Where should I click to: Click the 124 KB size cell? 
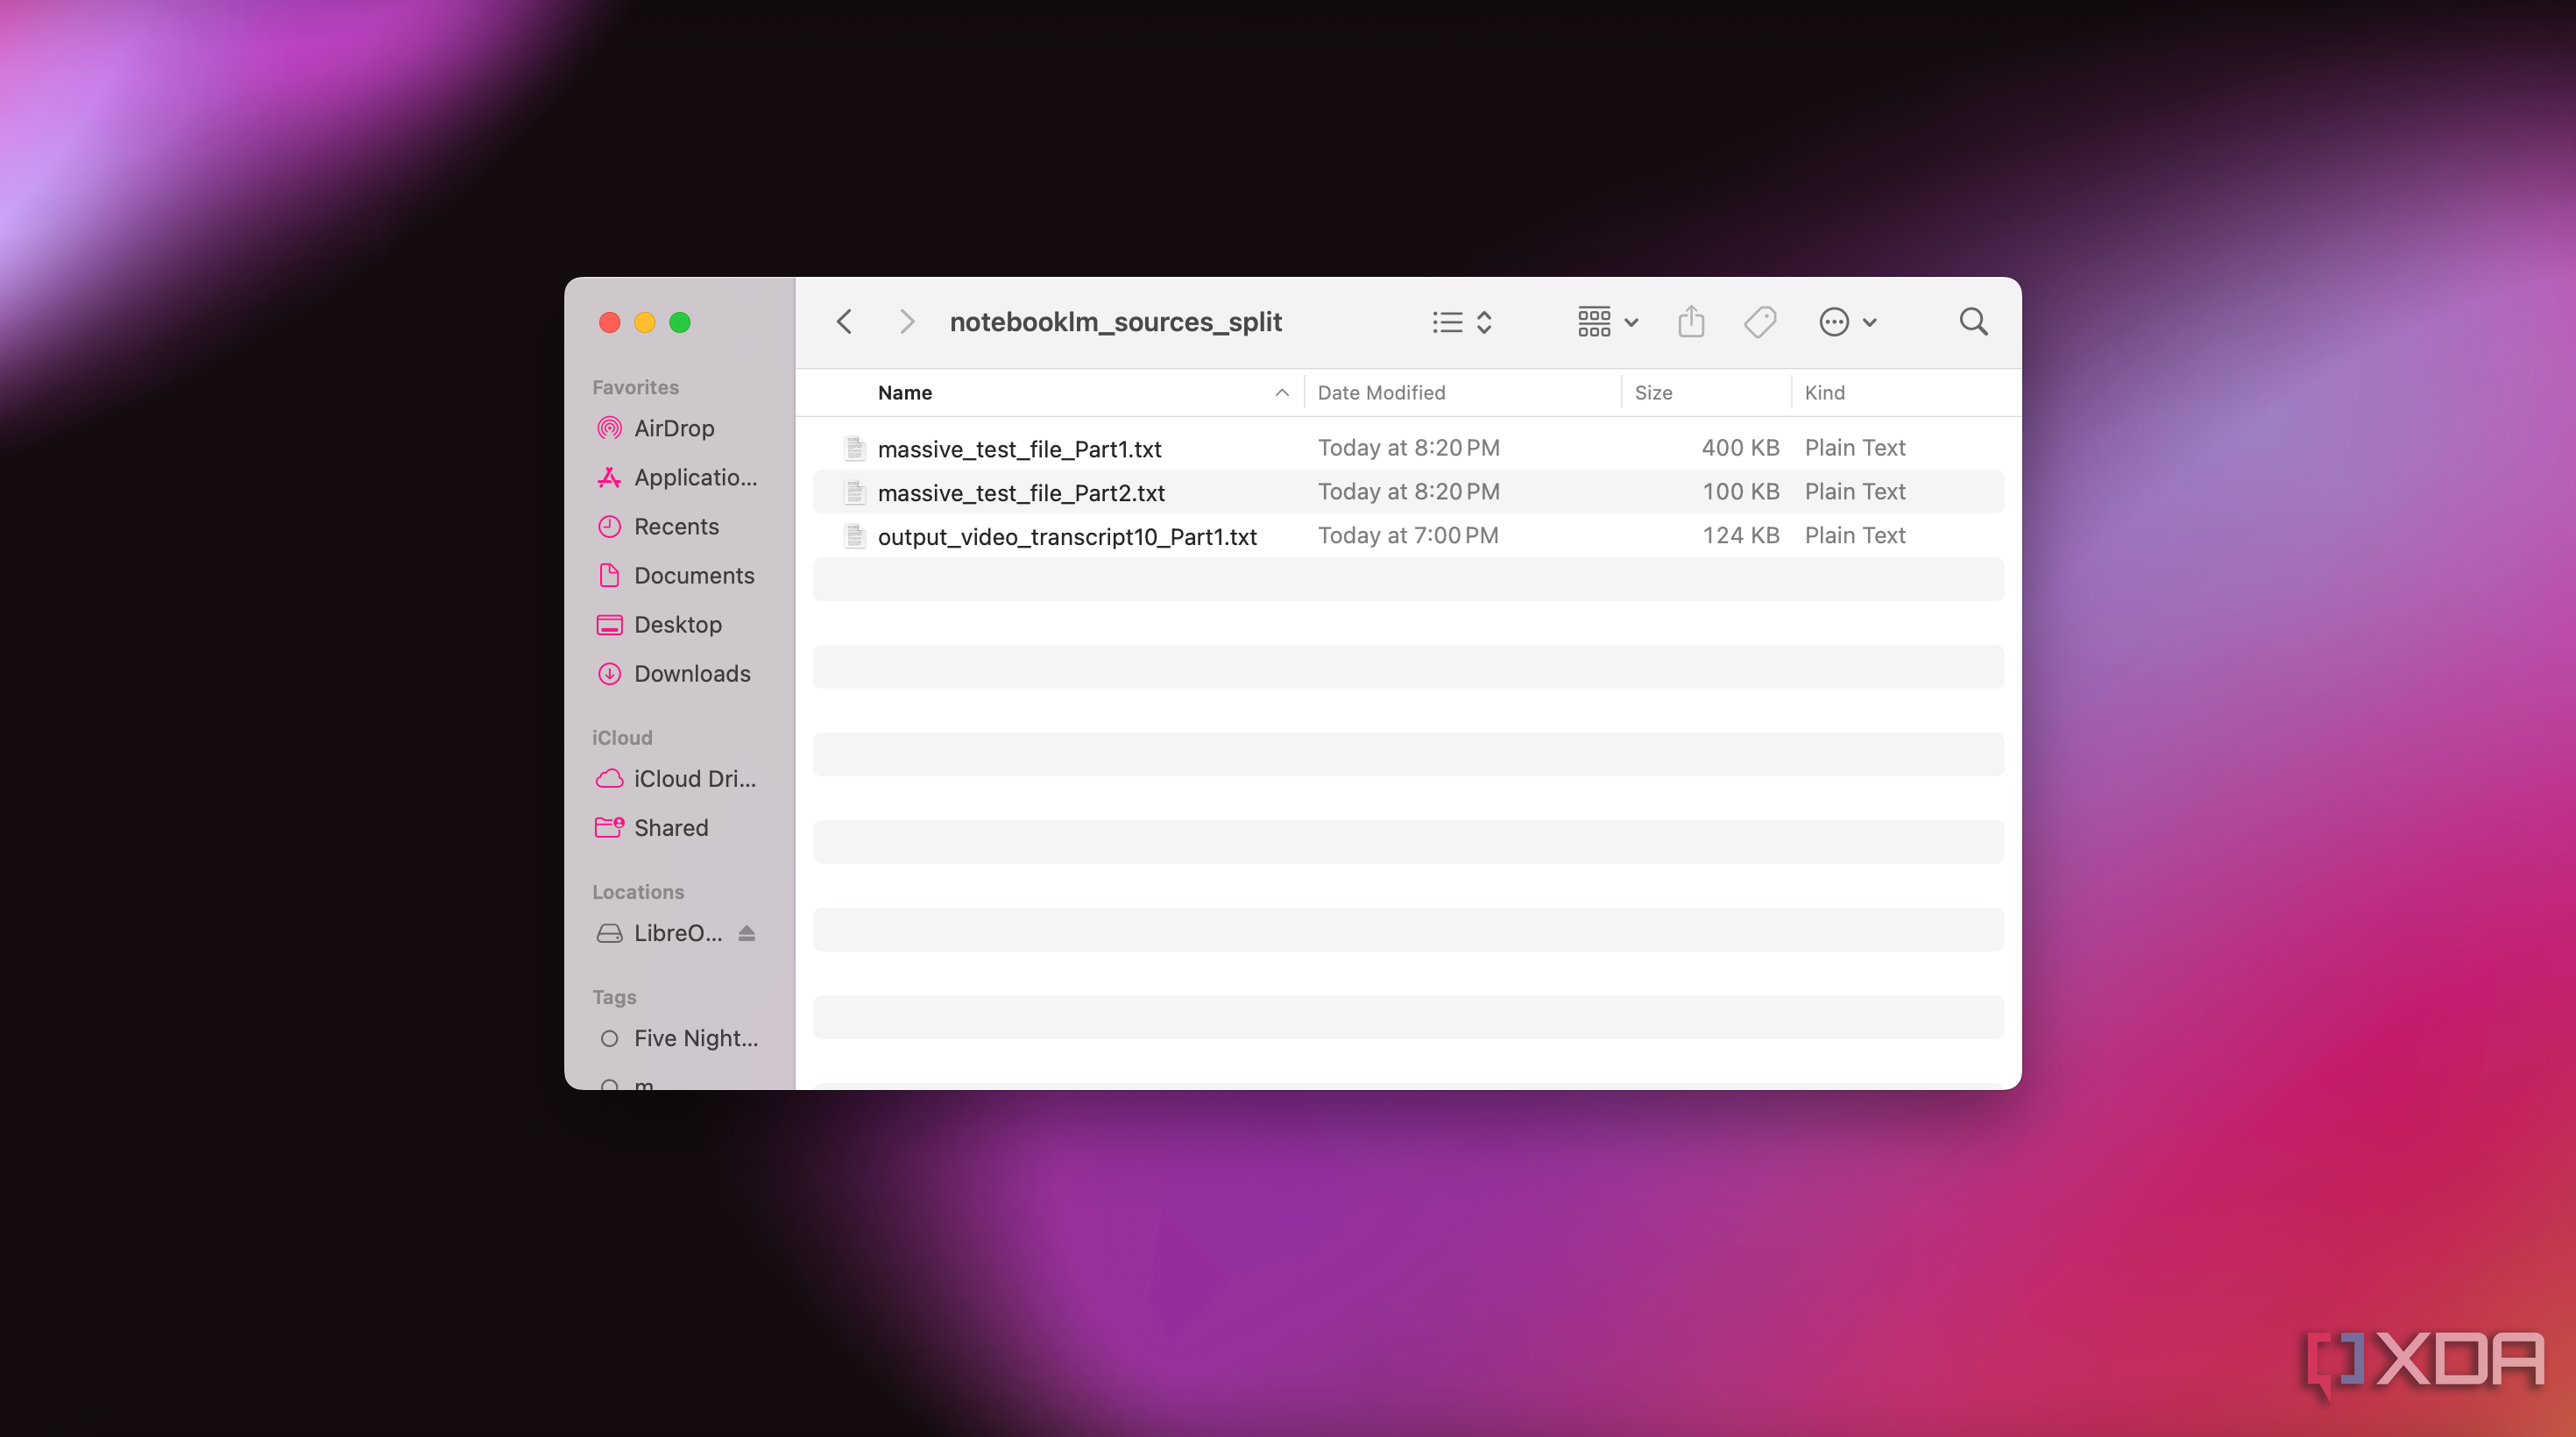(1740, 535)
